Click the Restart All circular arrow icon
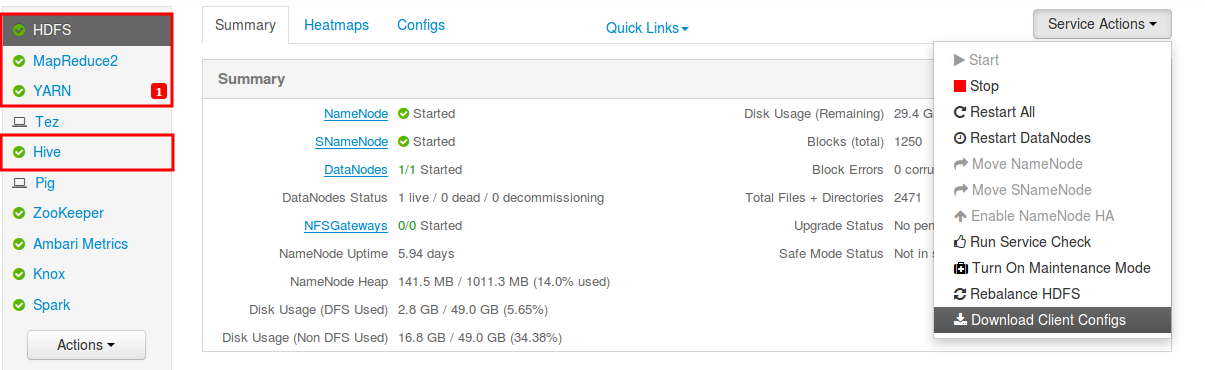 click(x=960, y=112)
